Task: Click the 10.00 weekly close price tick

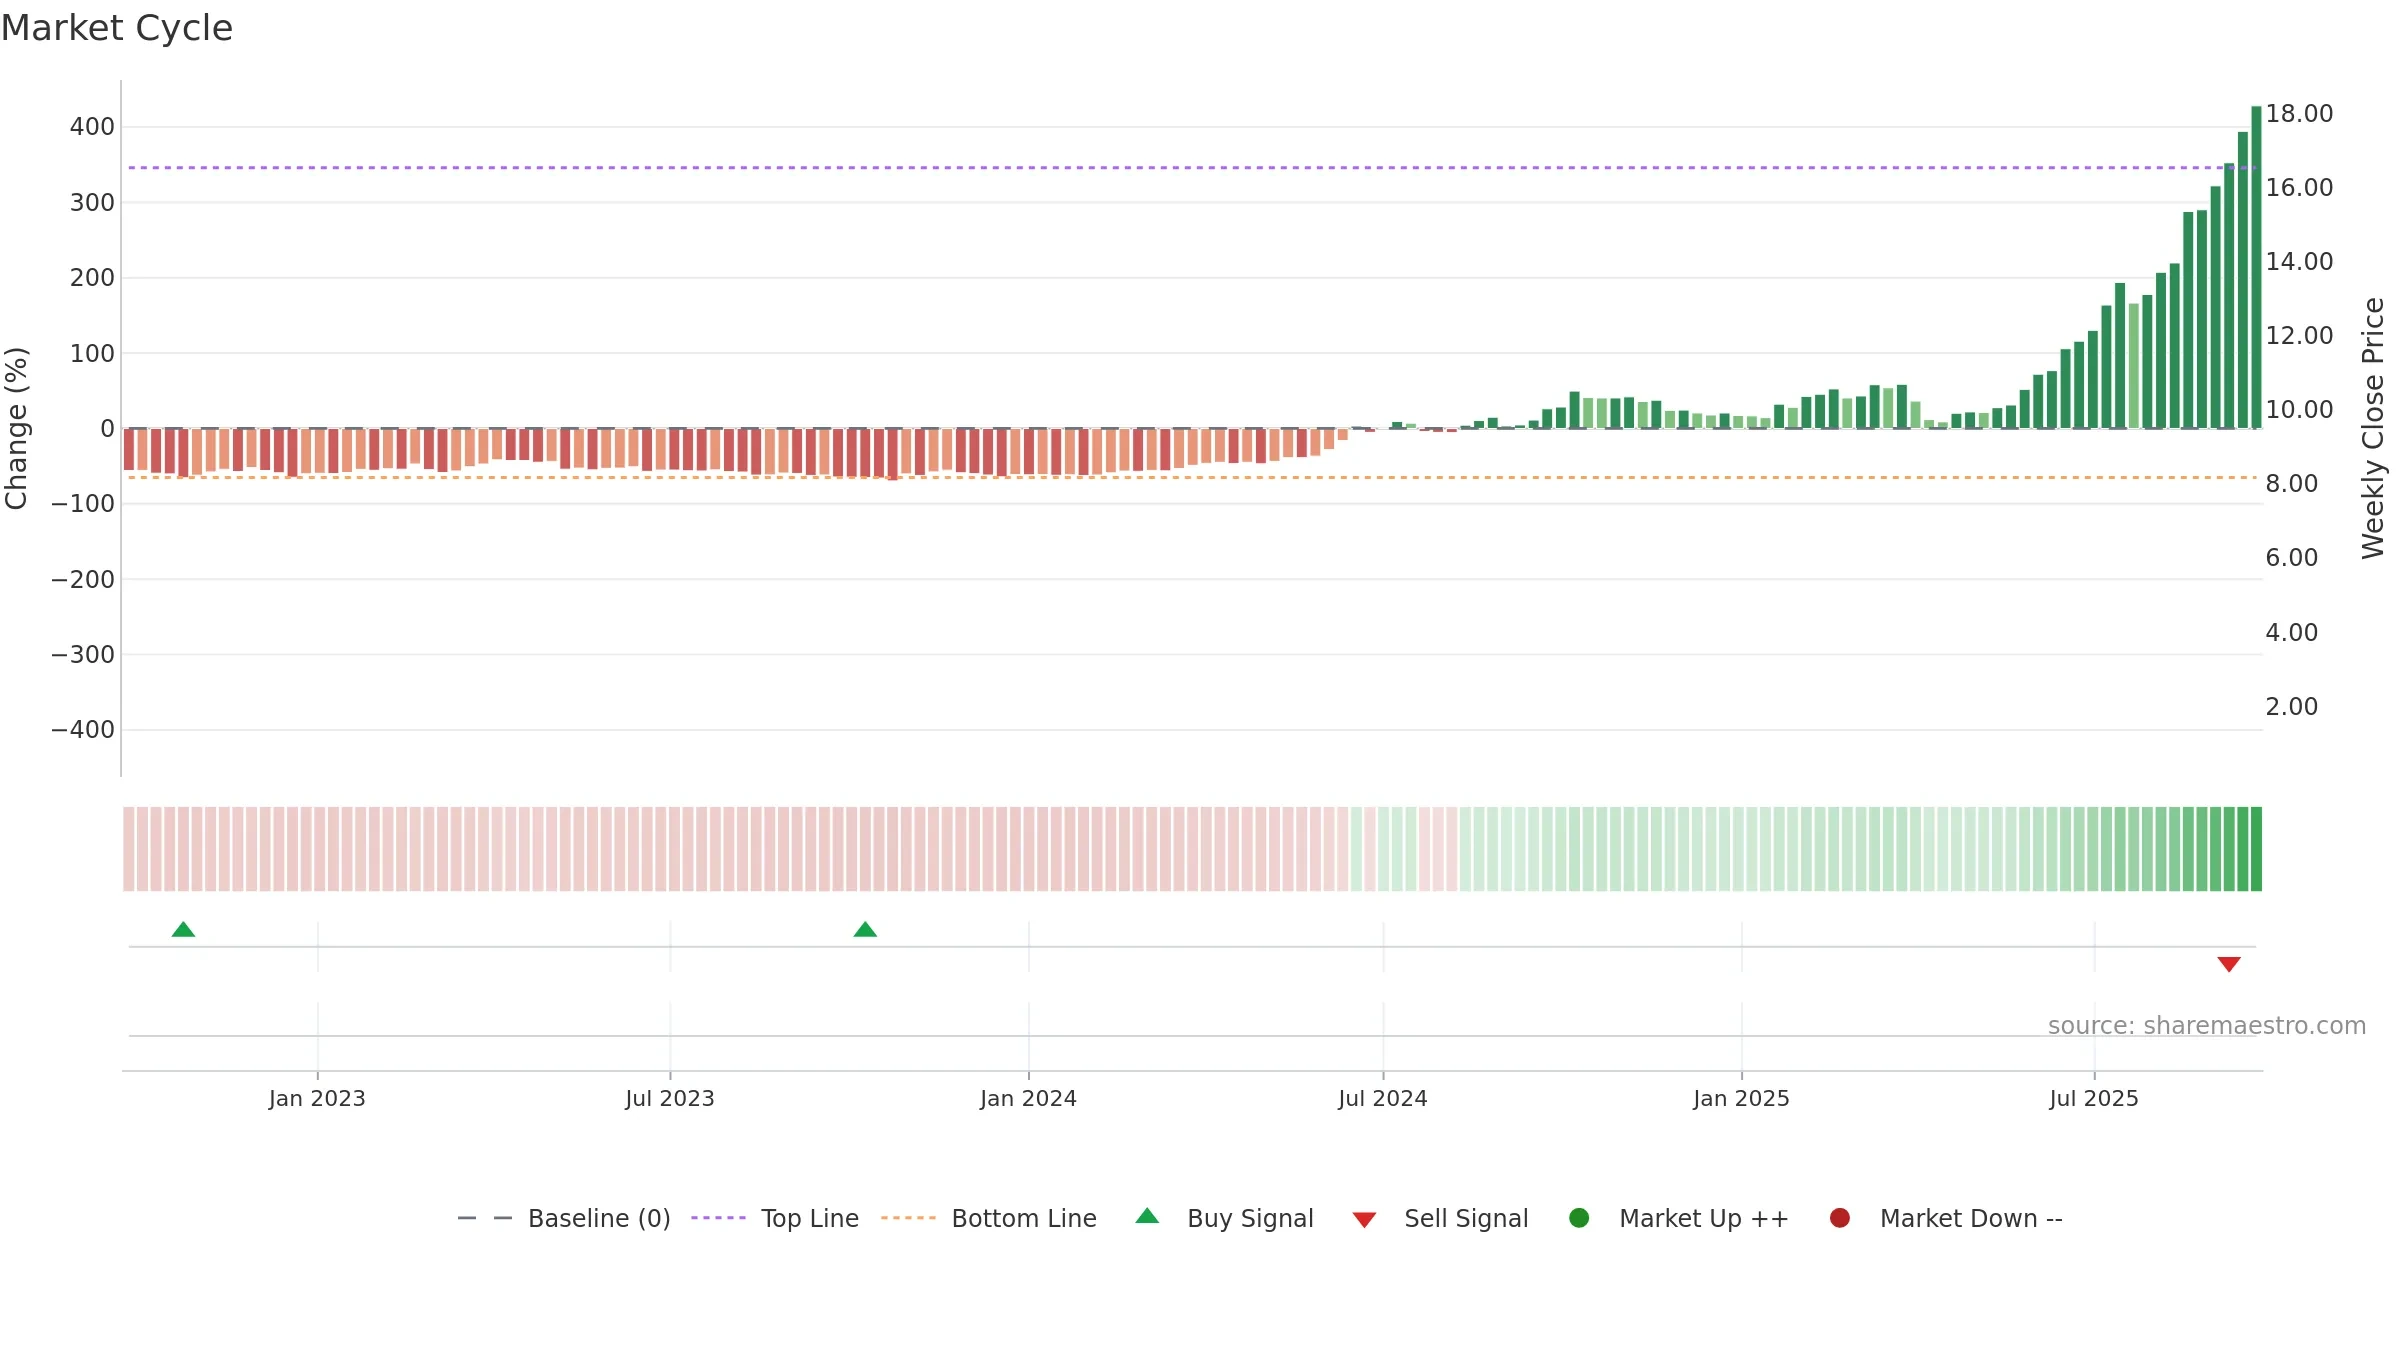Action: pos(2299,410)
